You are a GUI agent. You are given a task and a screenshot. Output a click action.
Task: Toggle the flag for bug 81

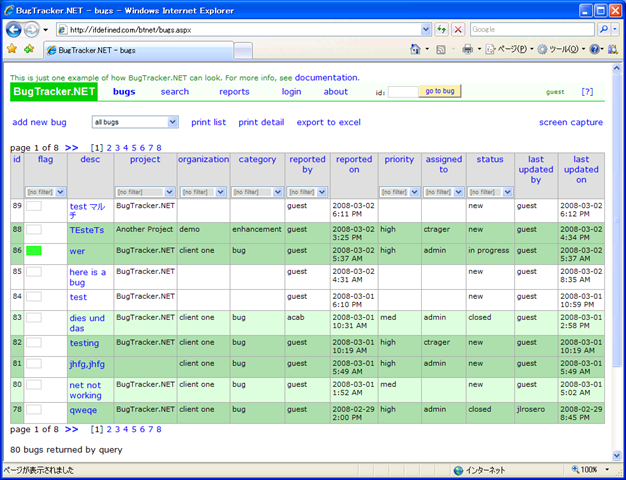[x=34, y=364]
